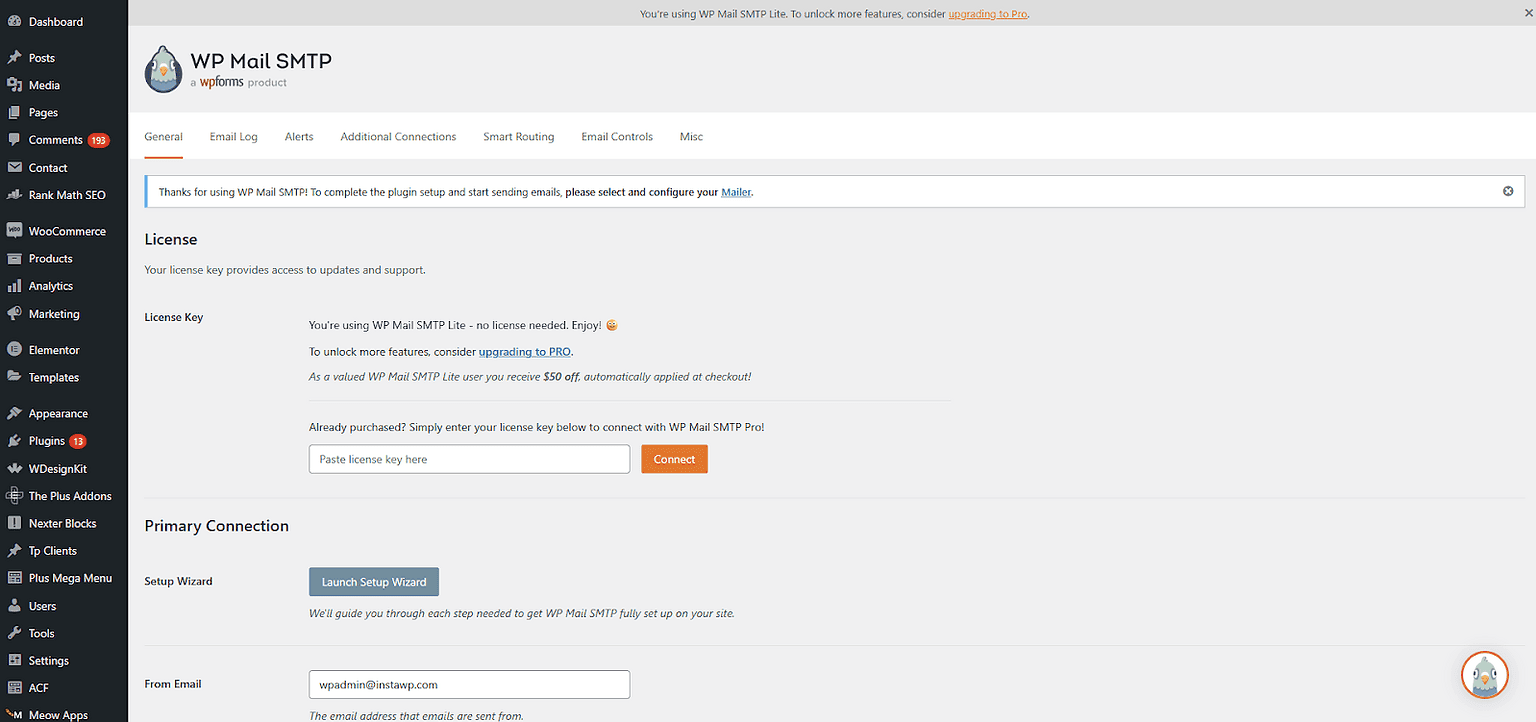
Task: Open Marketing via the megaphone icon
Action: (16, 313)
